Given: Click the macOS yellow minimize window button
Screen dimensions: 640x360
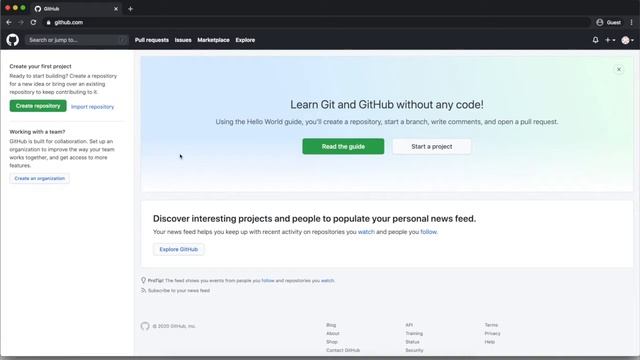Looking at the screenshot, I should point(15,8).
